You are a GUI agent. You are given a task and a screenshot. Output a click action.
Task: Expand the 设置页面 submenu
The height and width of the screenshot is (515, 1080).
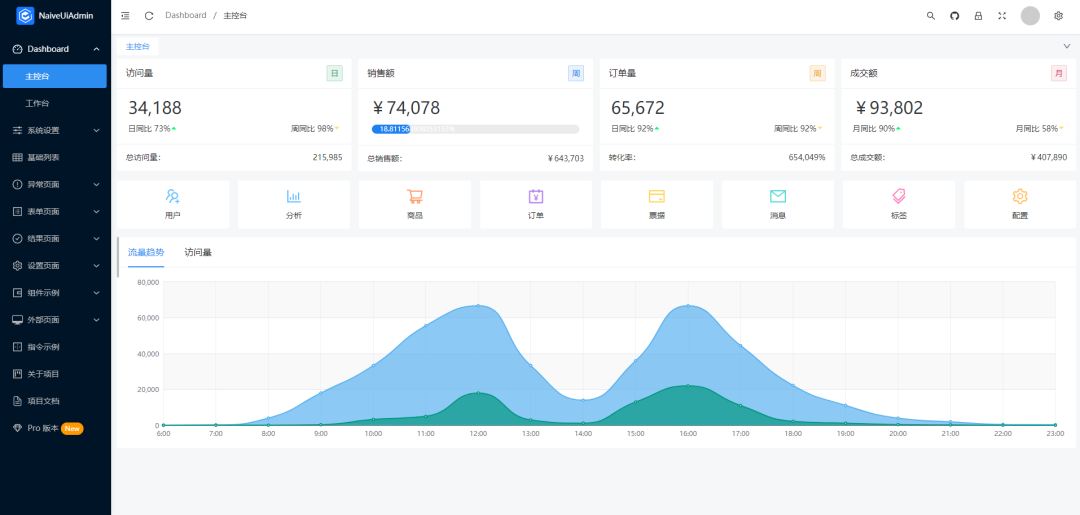[96, 265]
